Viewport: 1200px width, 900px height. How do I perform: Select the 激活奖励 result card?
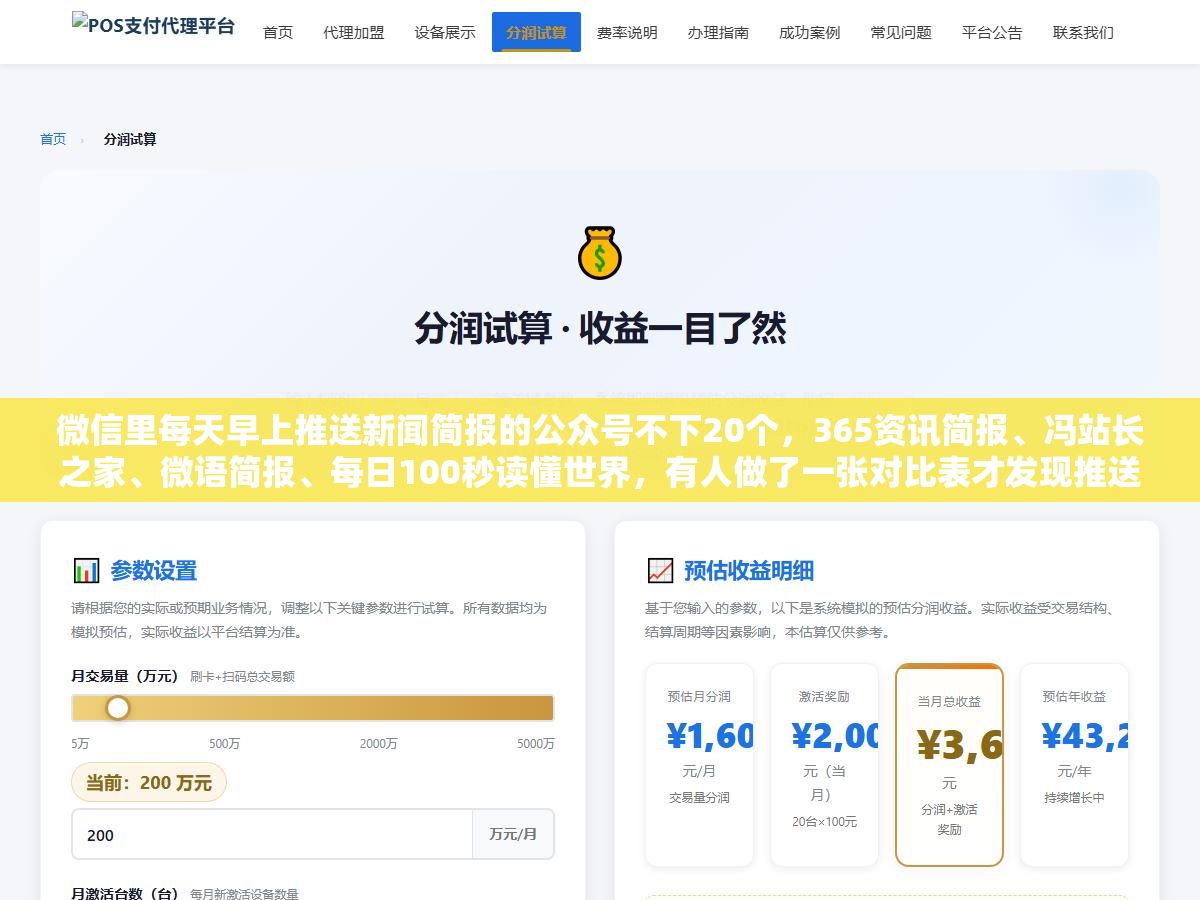pyautogui.click(x=824, y=765)
